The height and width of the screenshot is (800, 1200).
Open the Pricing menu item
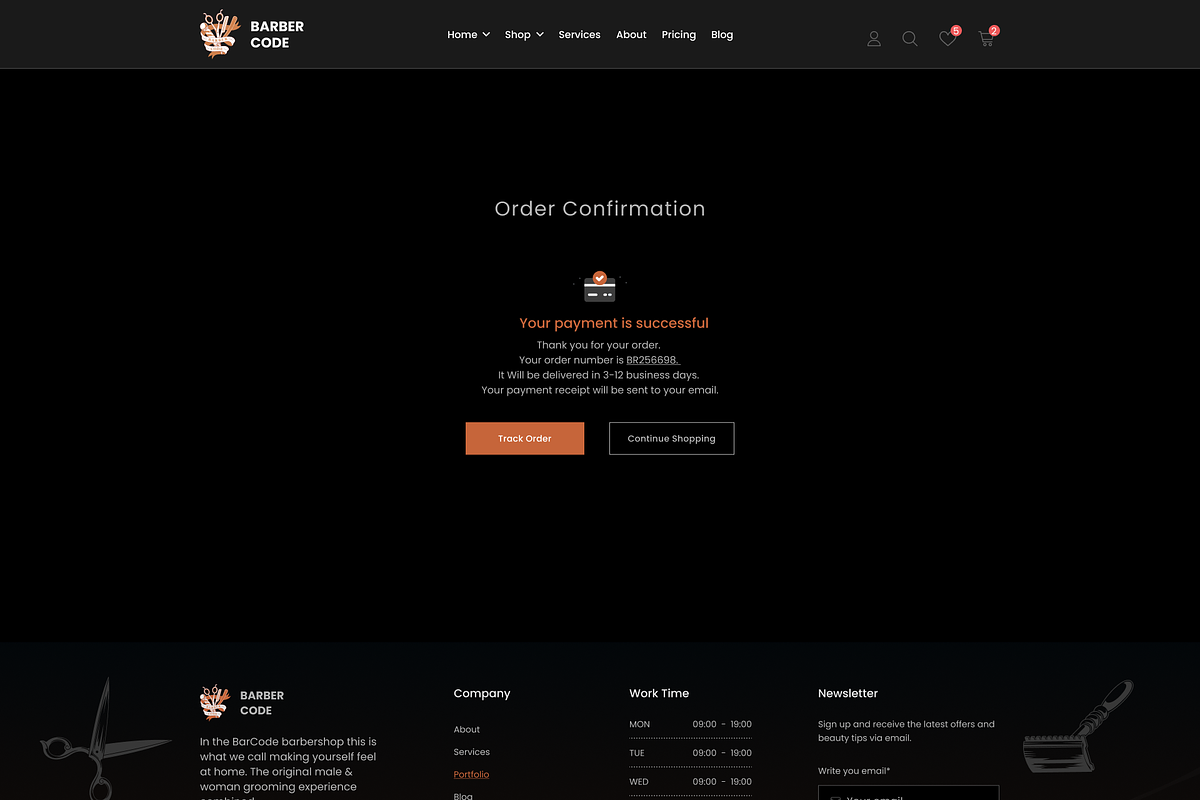678,35
